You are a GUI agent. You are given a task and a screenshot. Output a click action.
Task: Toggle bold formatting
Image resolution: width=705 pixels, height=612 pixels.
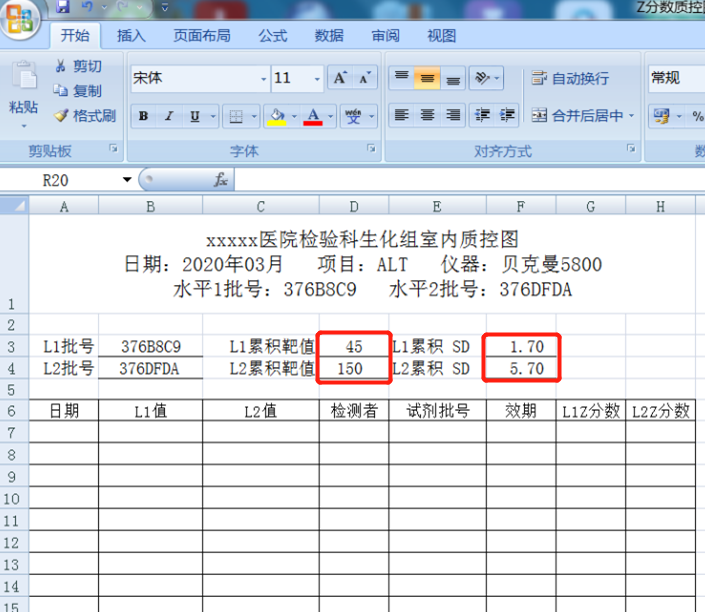coord(143,116)
